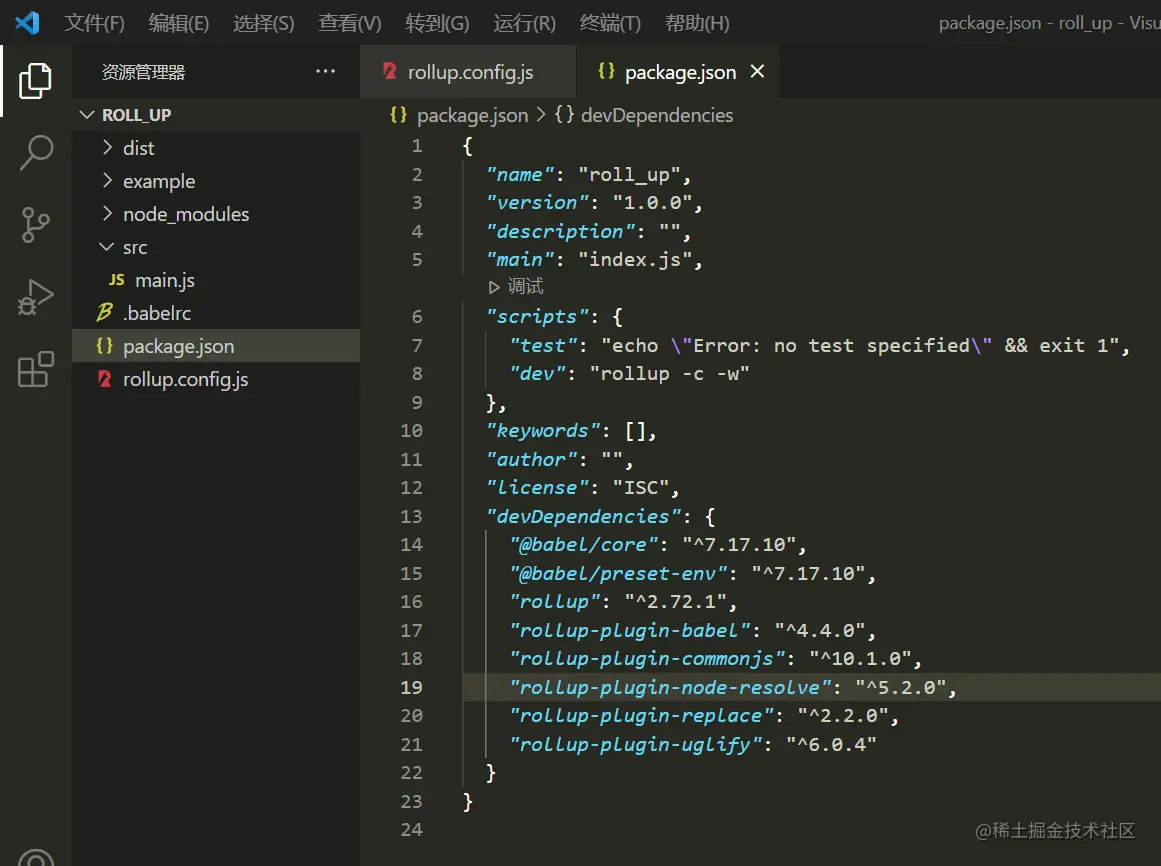Viewport: 1161px width, 866px height.
Task: Click the JSON braces icon on package.json tab
Action: (606, 71)
